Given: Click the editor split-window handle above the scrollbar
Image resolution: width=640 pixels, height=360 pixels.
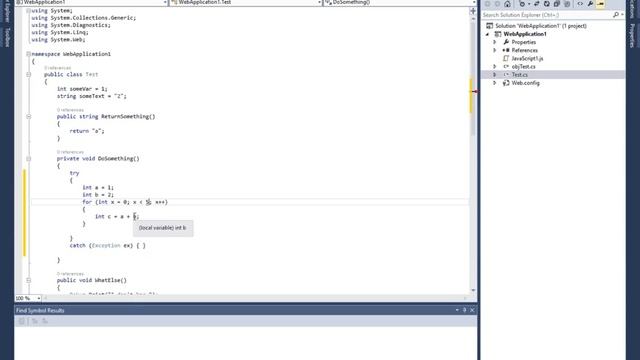Looking at the screenshot, I should pos(473,11).
